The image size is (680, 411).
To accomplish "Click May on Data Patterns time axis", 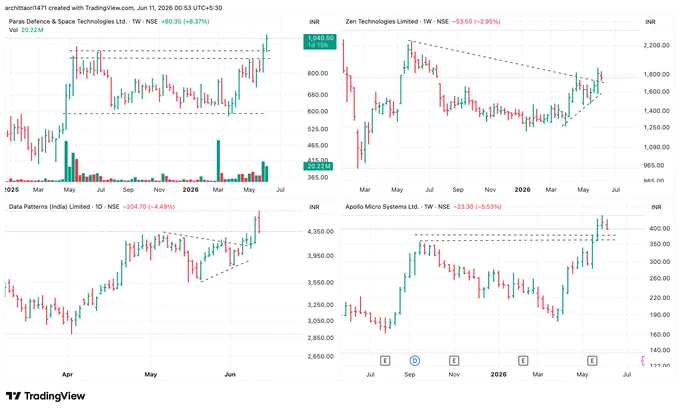I will (150, 374).
